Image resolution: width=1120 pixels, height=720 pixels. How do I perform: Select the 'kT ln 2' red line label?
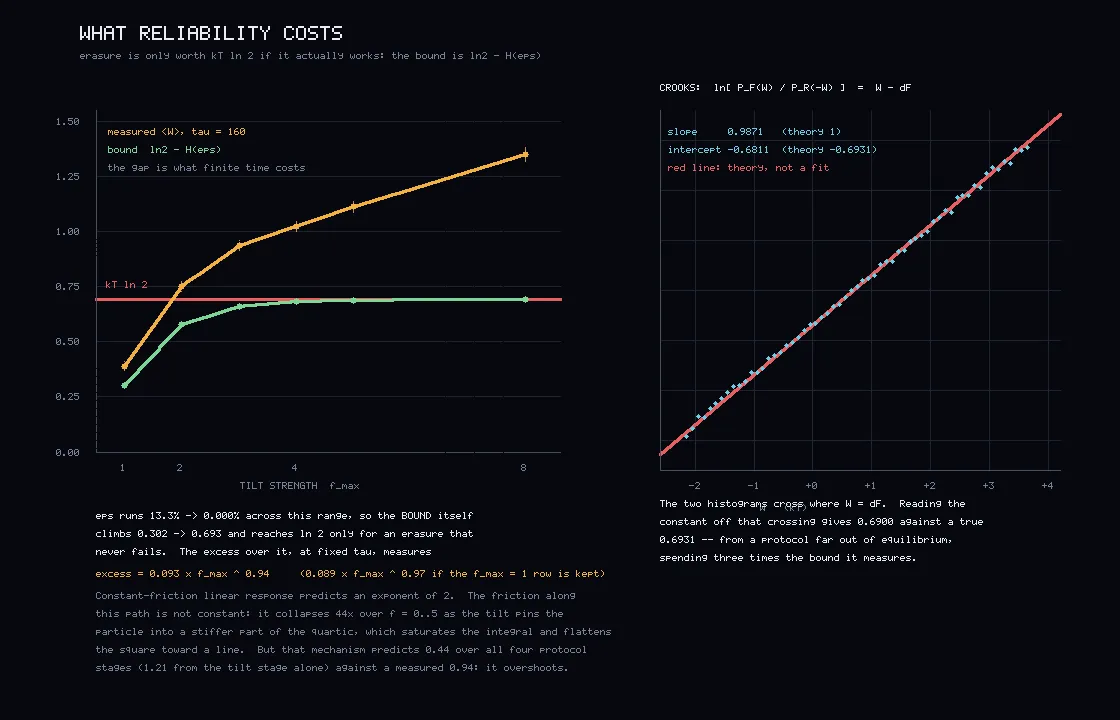126,284
